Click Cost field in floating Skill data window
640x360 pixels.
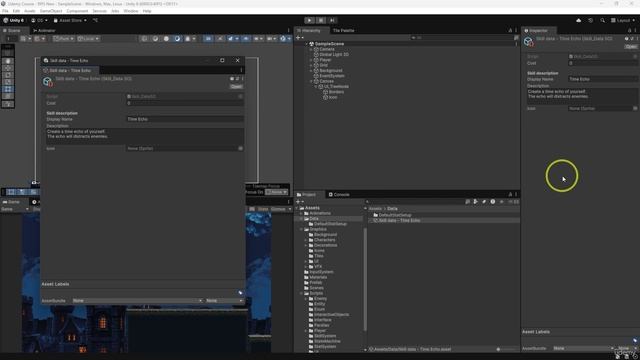[x=185, y=103]
